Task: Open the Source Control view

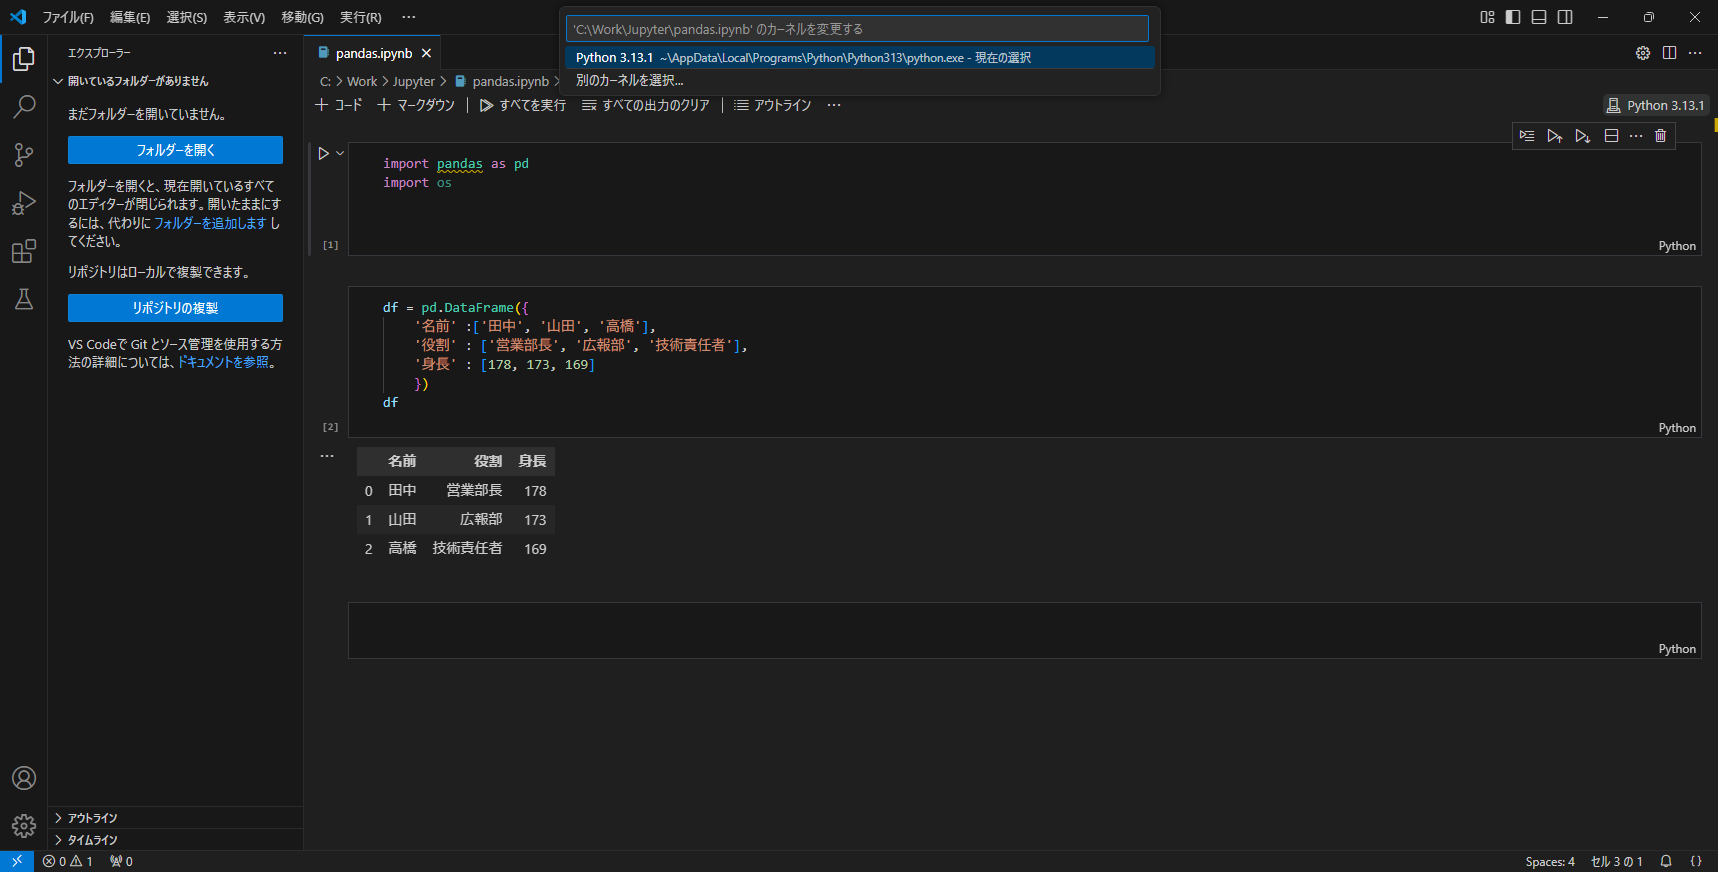Action: point(24,155)
